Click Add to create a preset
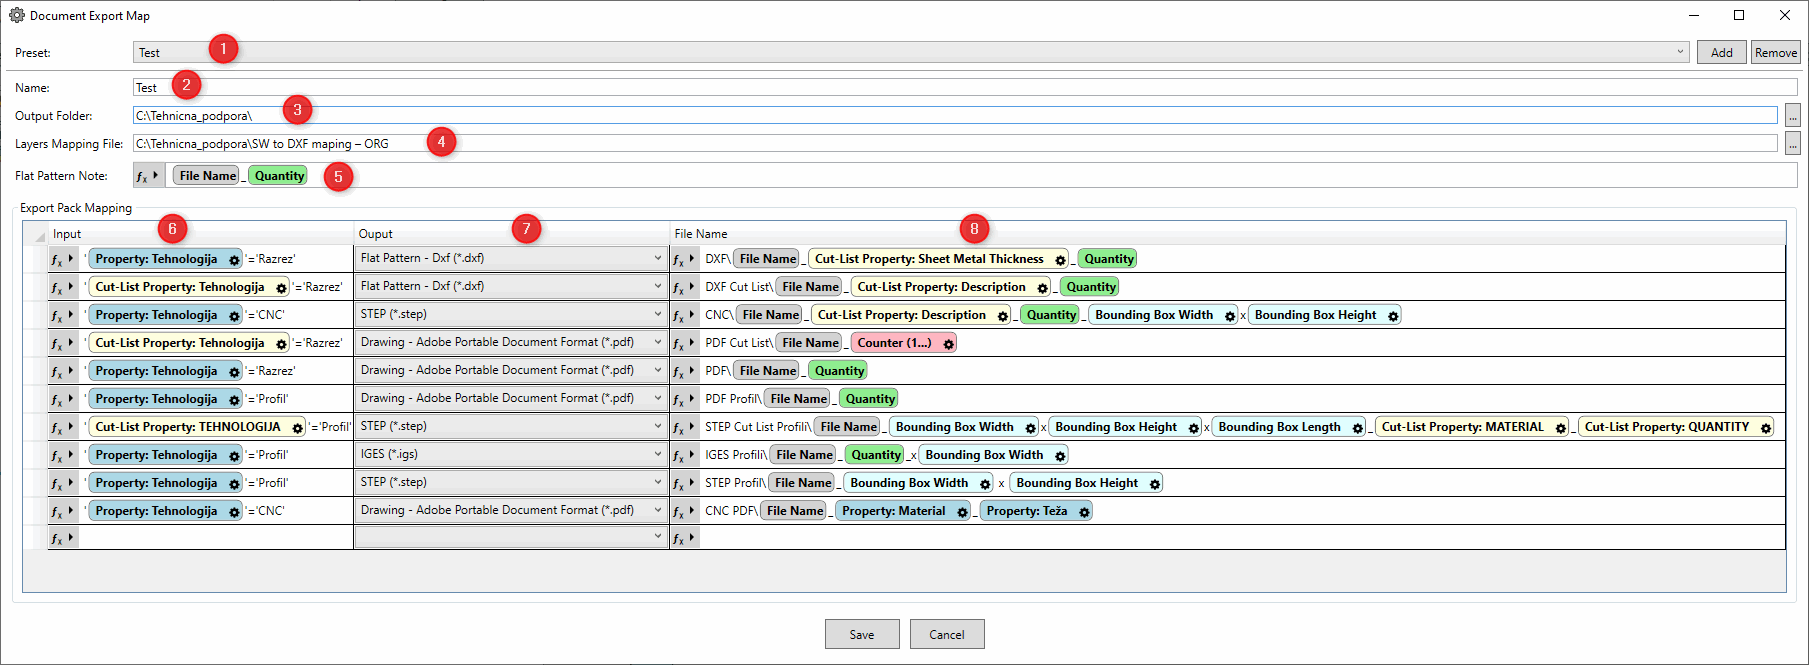Screen dimensions: 1809x665 1721,53
